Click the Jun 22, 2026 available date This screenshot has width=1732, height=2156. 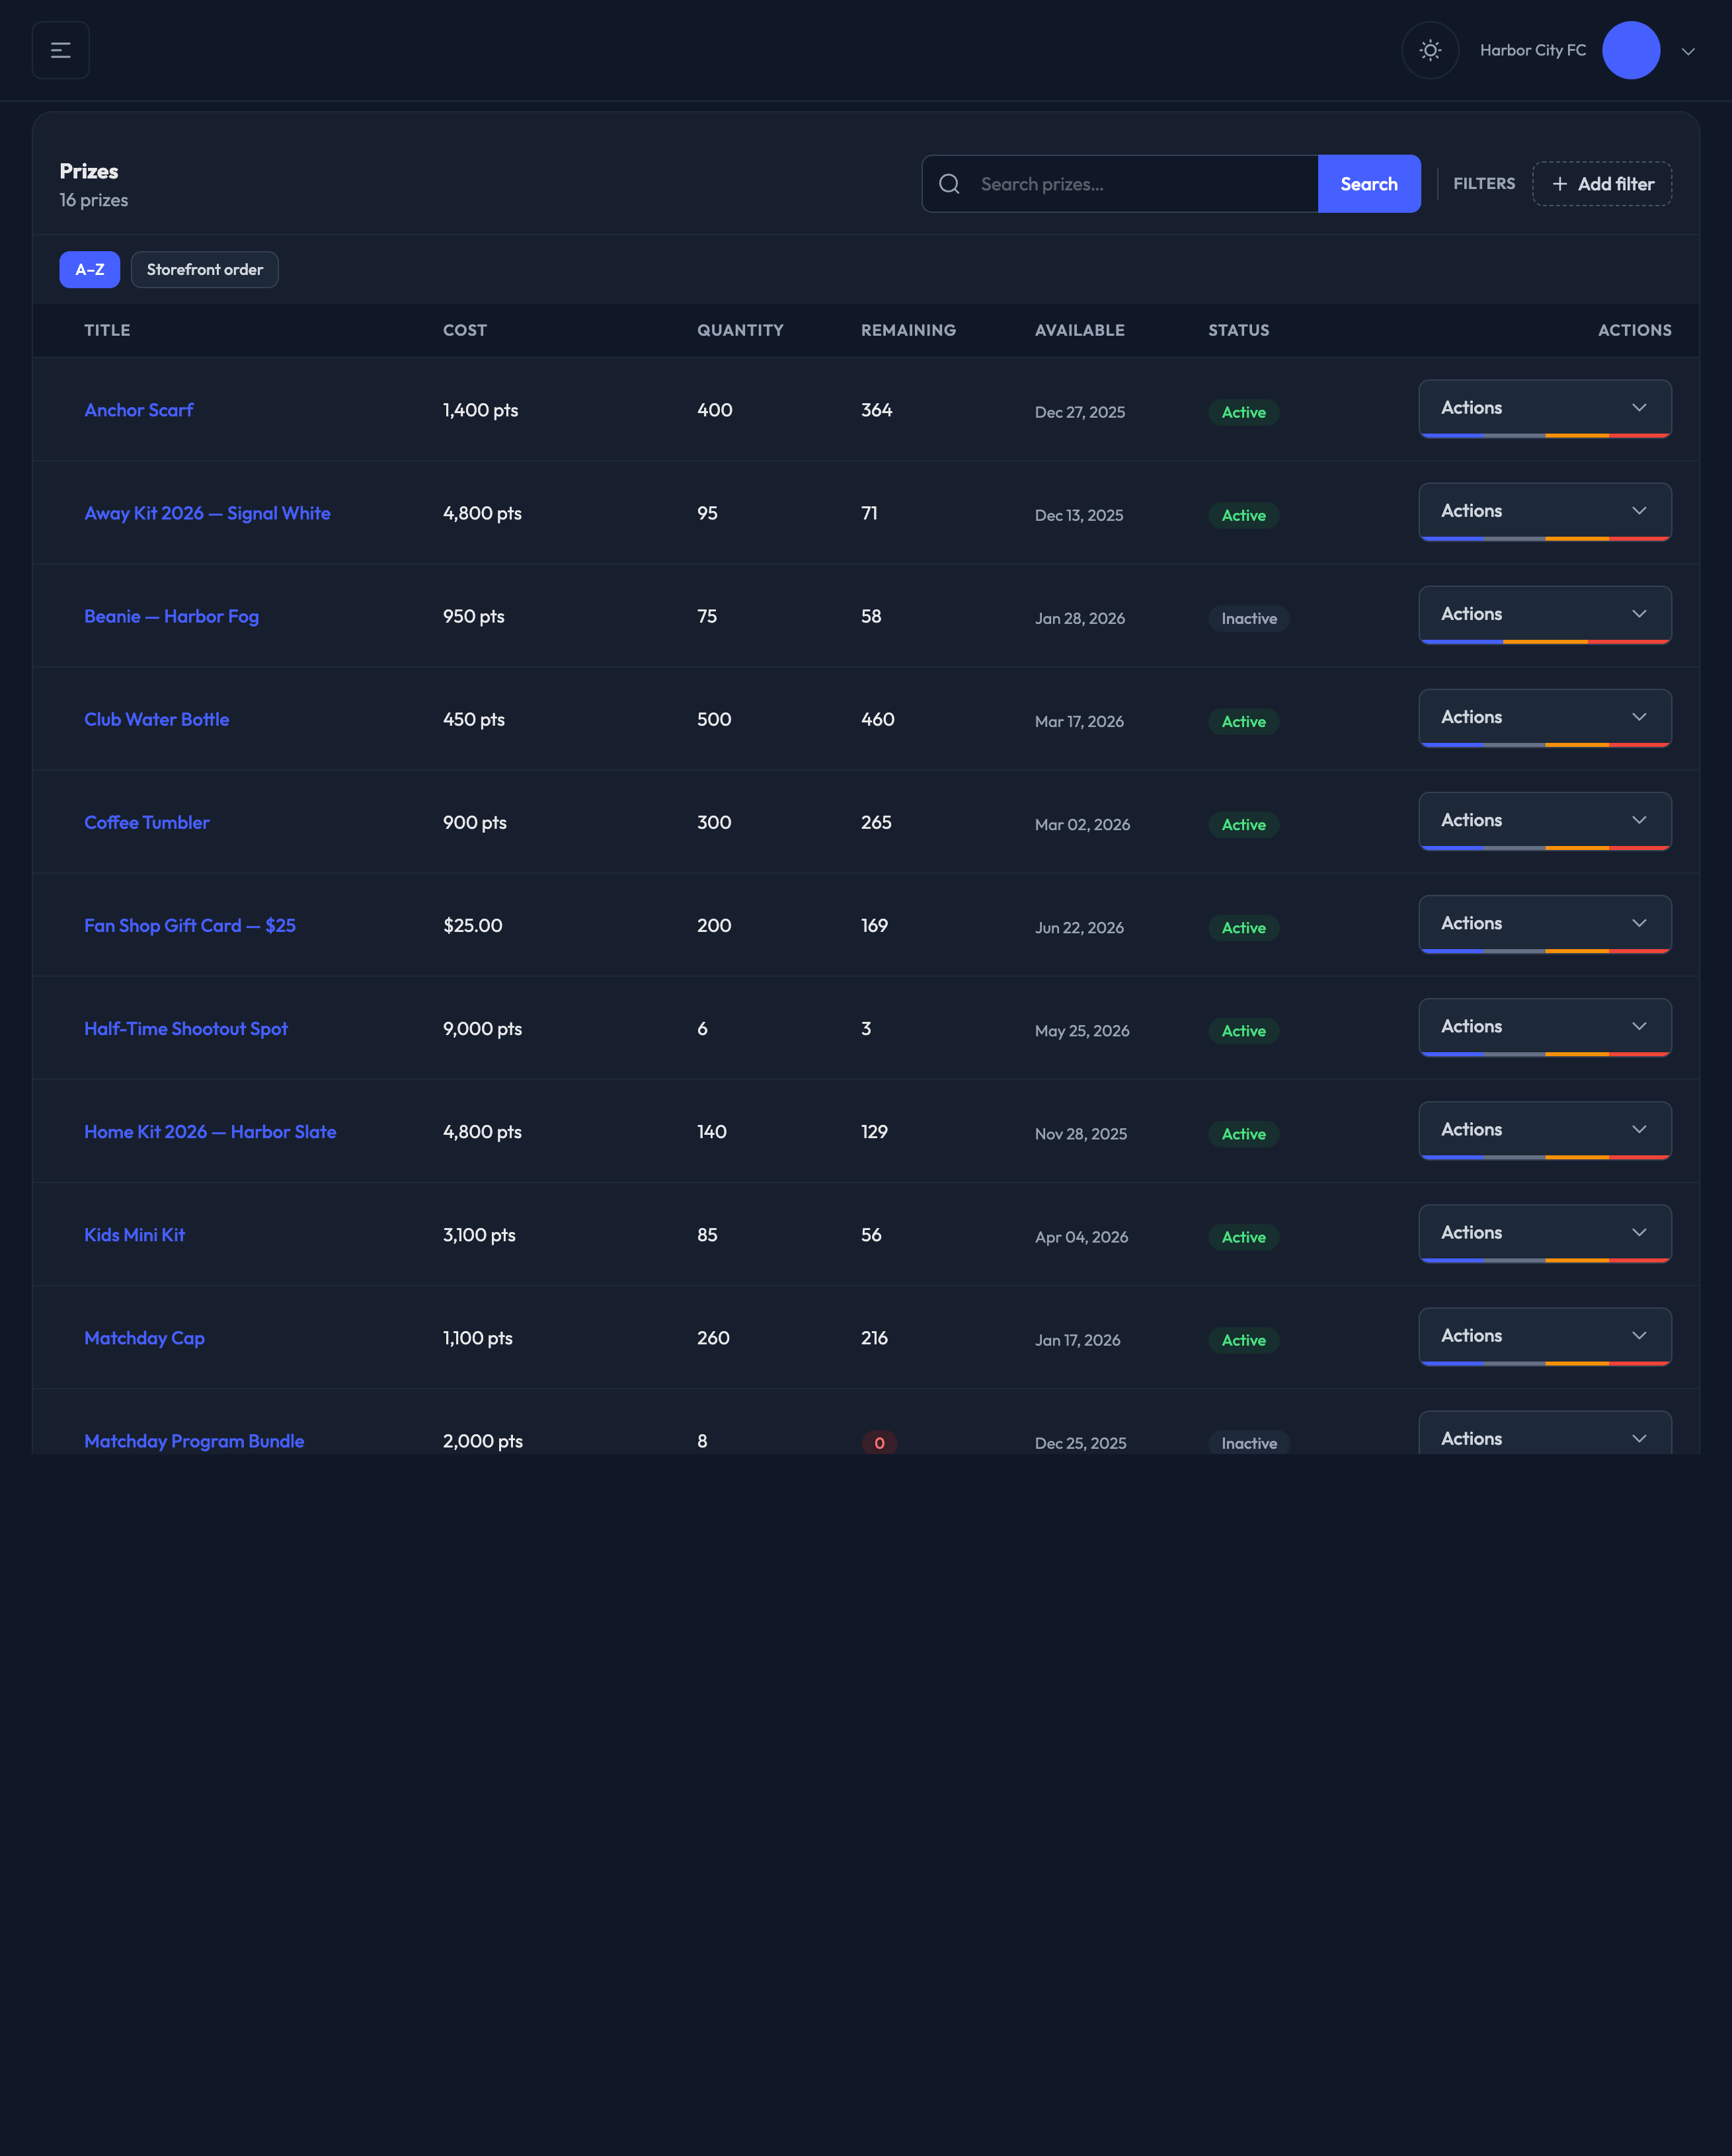pos(1079,927)
